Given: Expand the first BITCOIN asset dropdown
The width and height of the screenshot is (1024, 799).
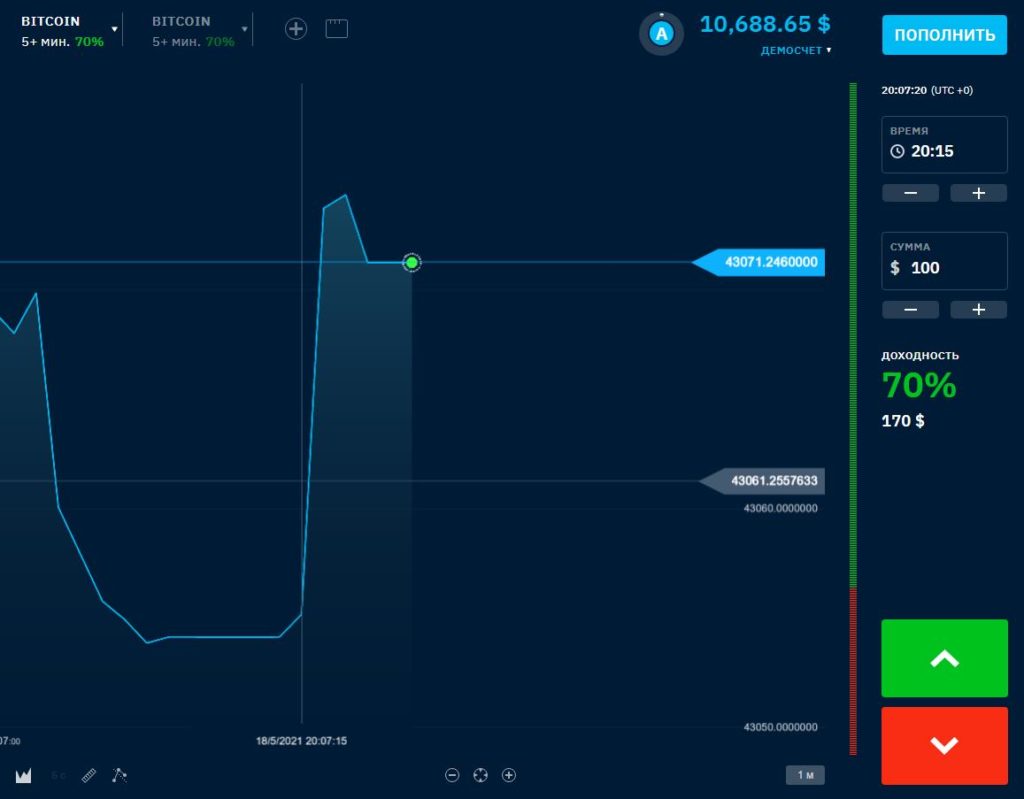Looking at the screenshot, I should click(x=114, y=29).
